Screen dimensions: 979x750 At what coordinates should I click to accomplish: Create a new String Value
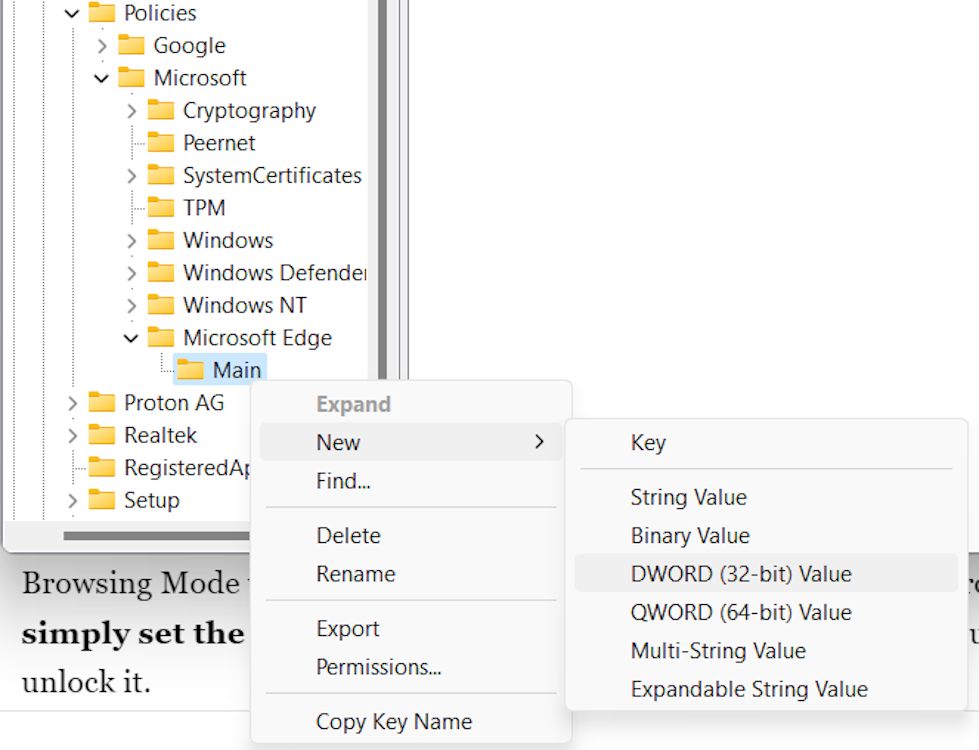766,497
